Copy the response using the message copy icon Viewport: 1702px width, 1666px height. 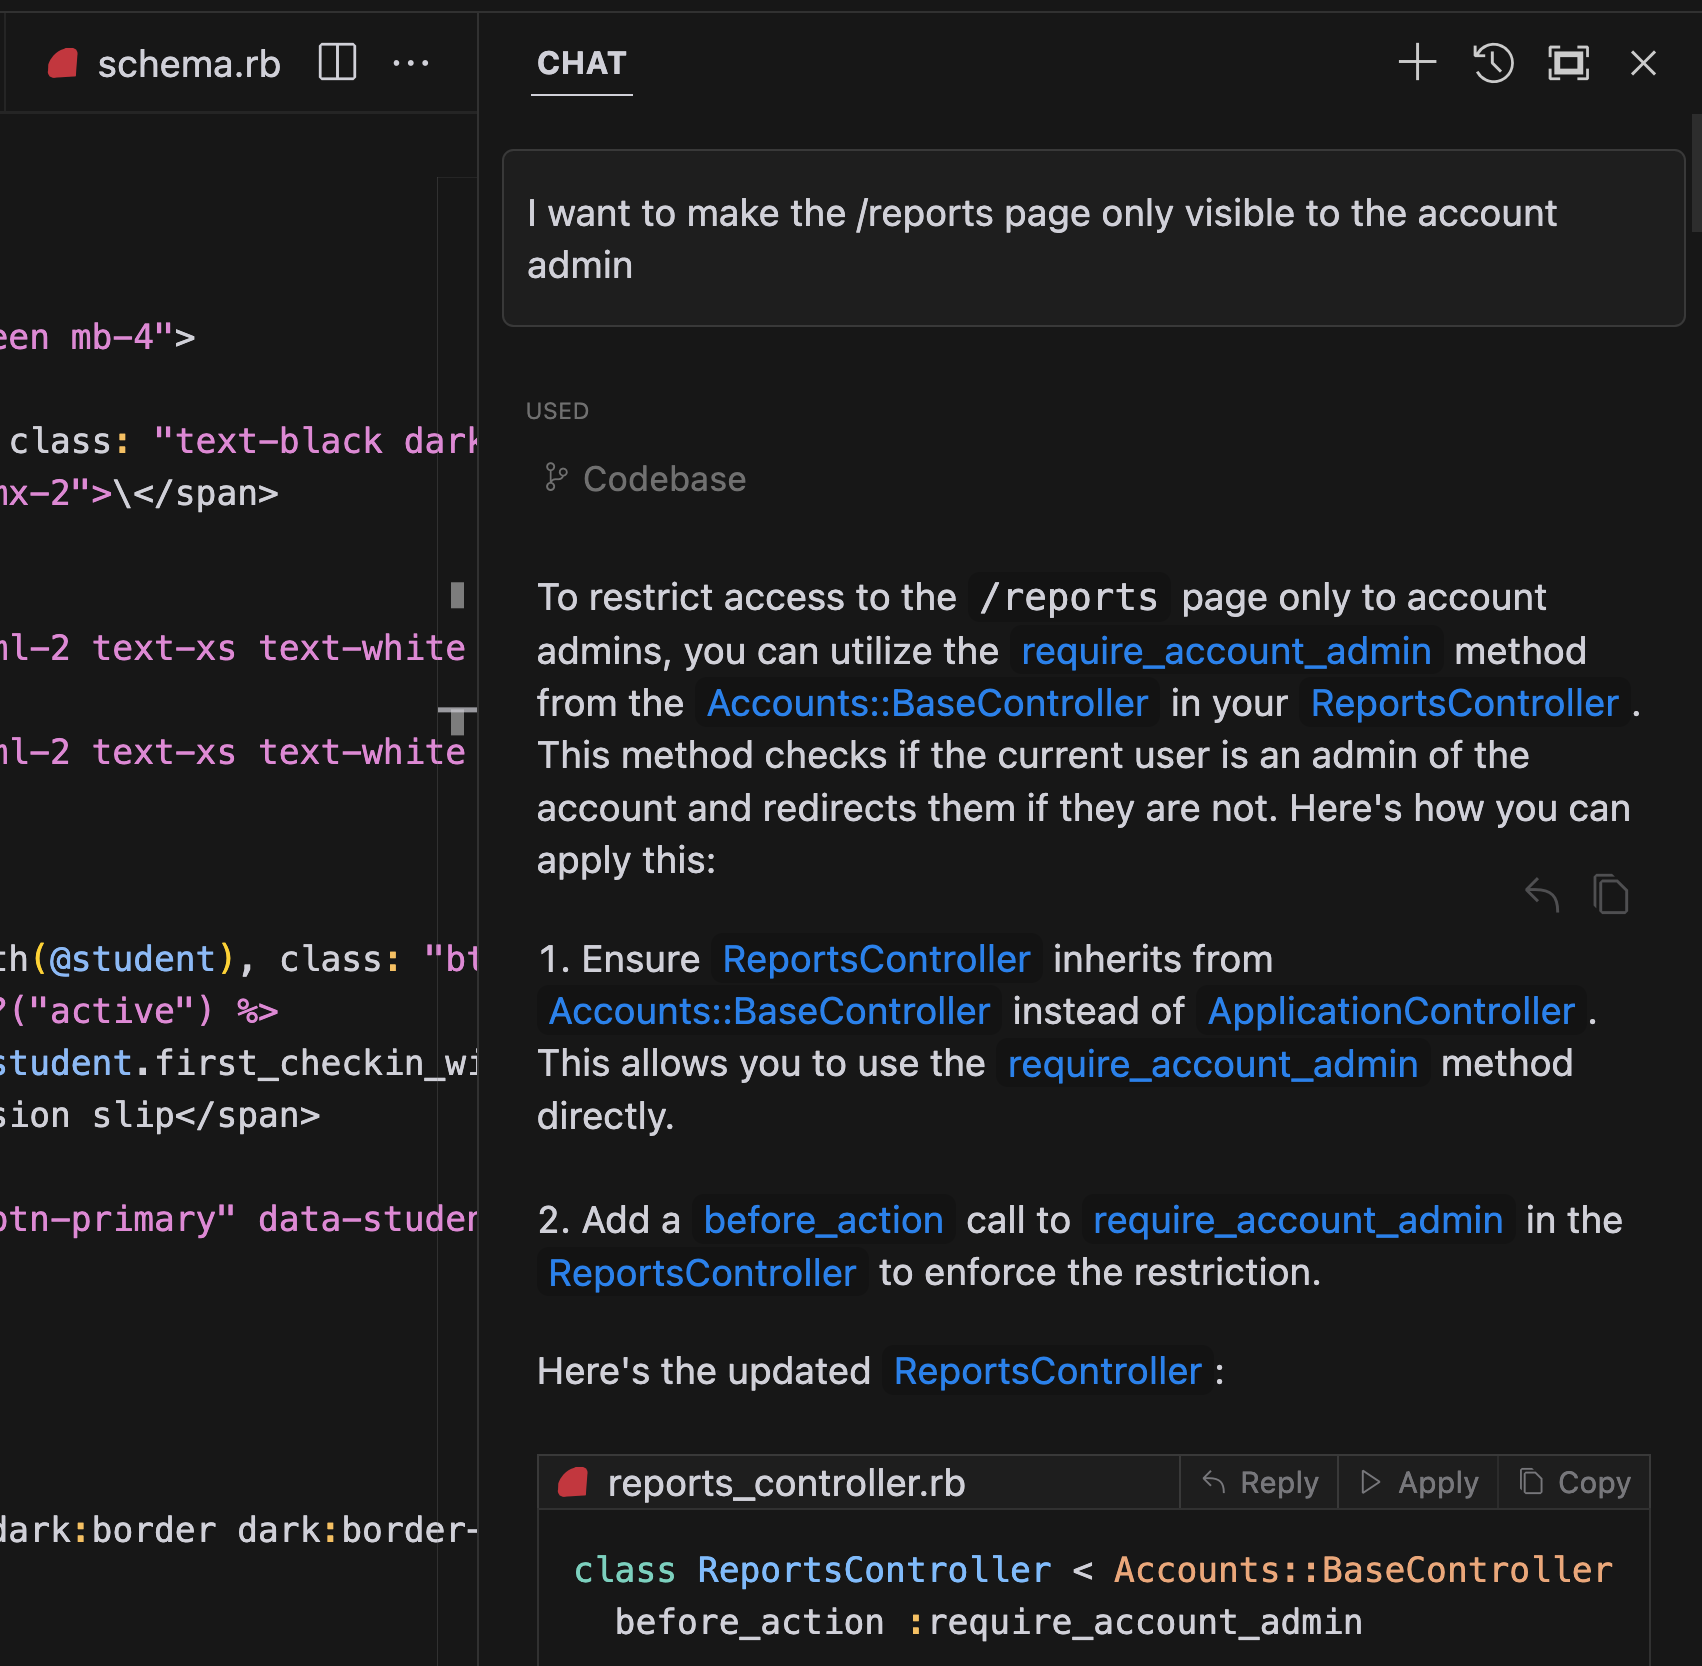click(x=1610, y=894)
